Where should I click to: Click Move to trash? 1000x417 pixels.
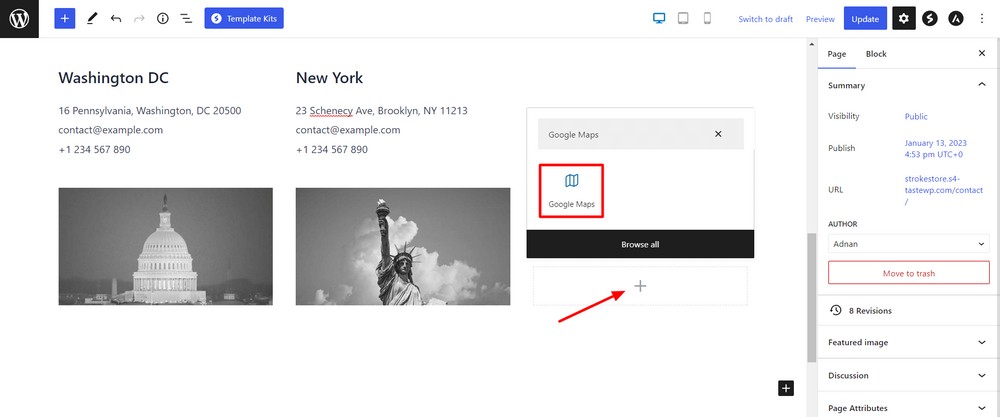click(x=908, y=273)
